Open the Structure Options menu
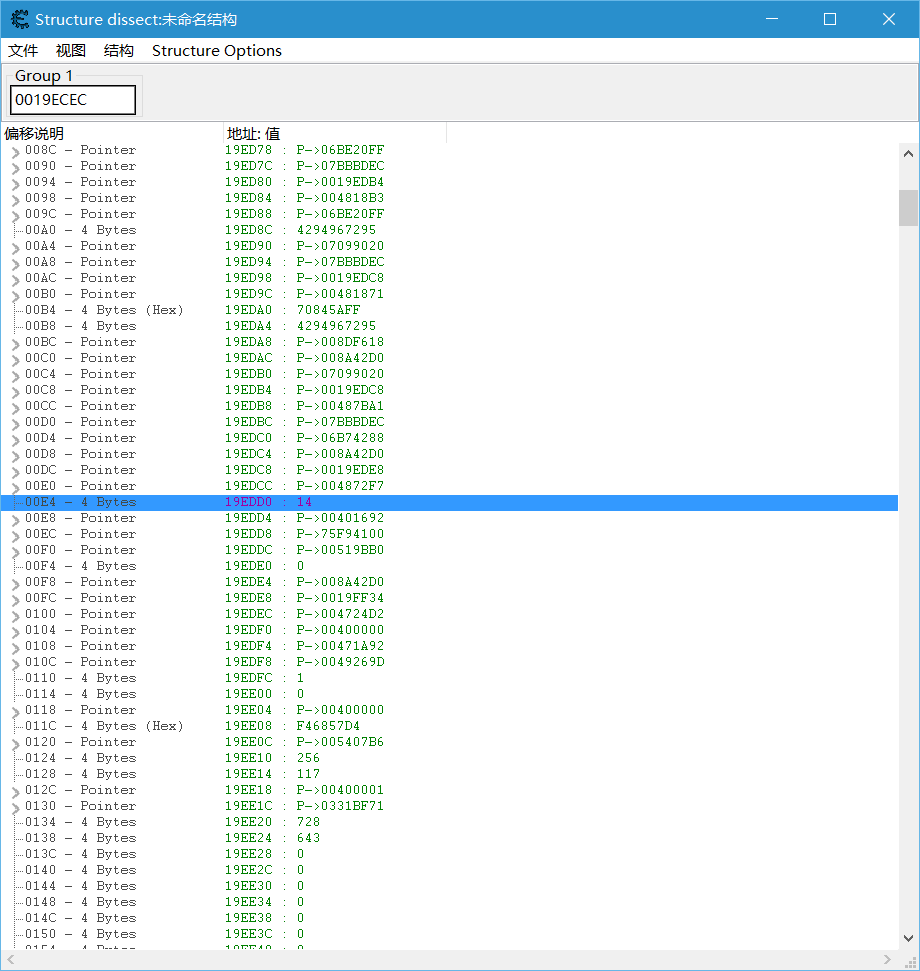The image size is (920, 971). coord(217,51)
